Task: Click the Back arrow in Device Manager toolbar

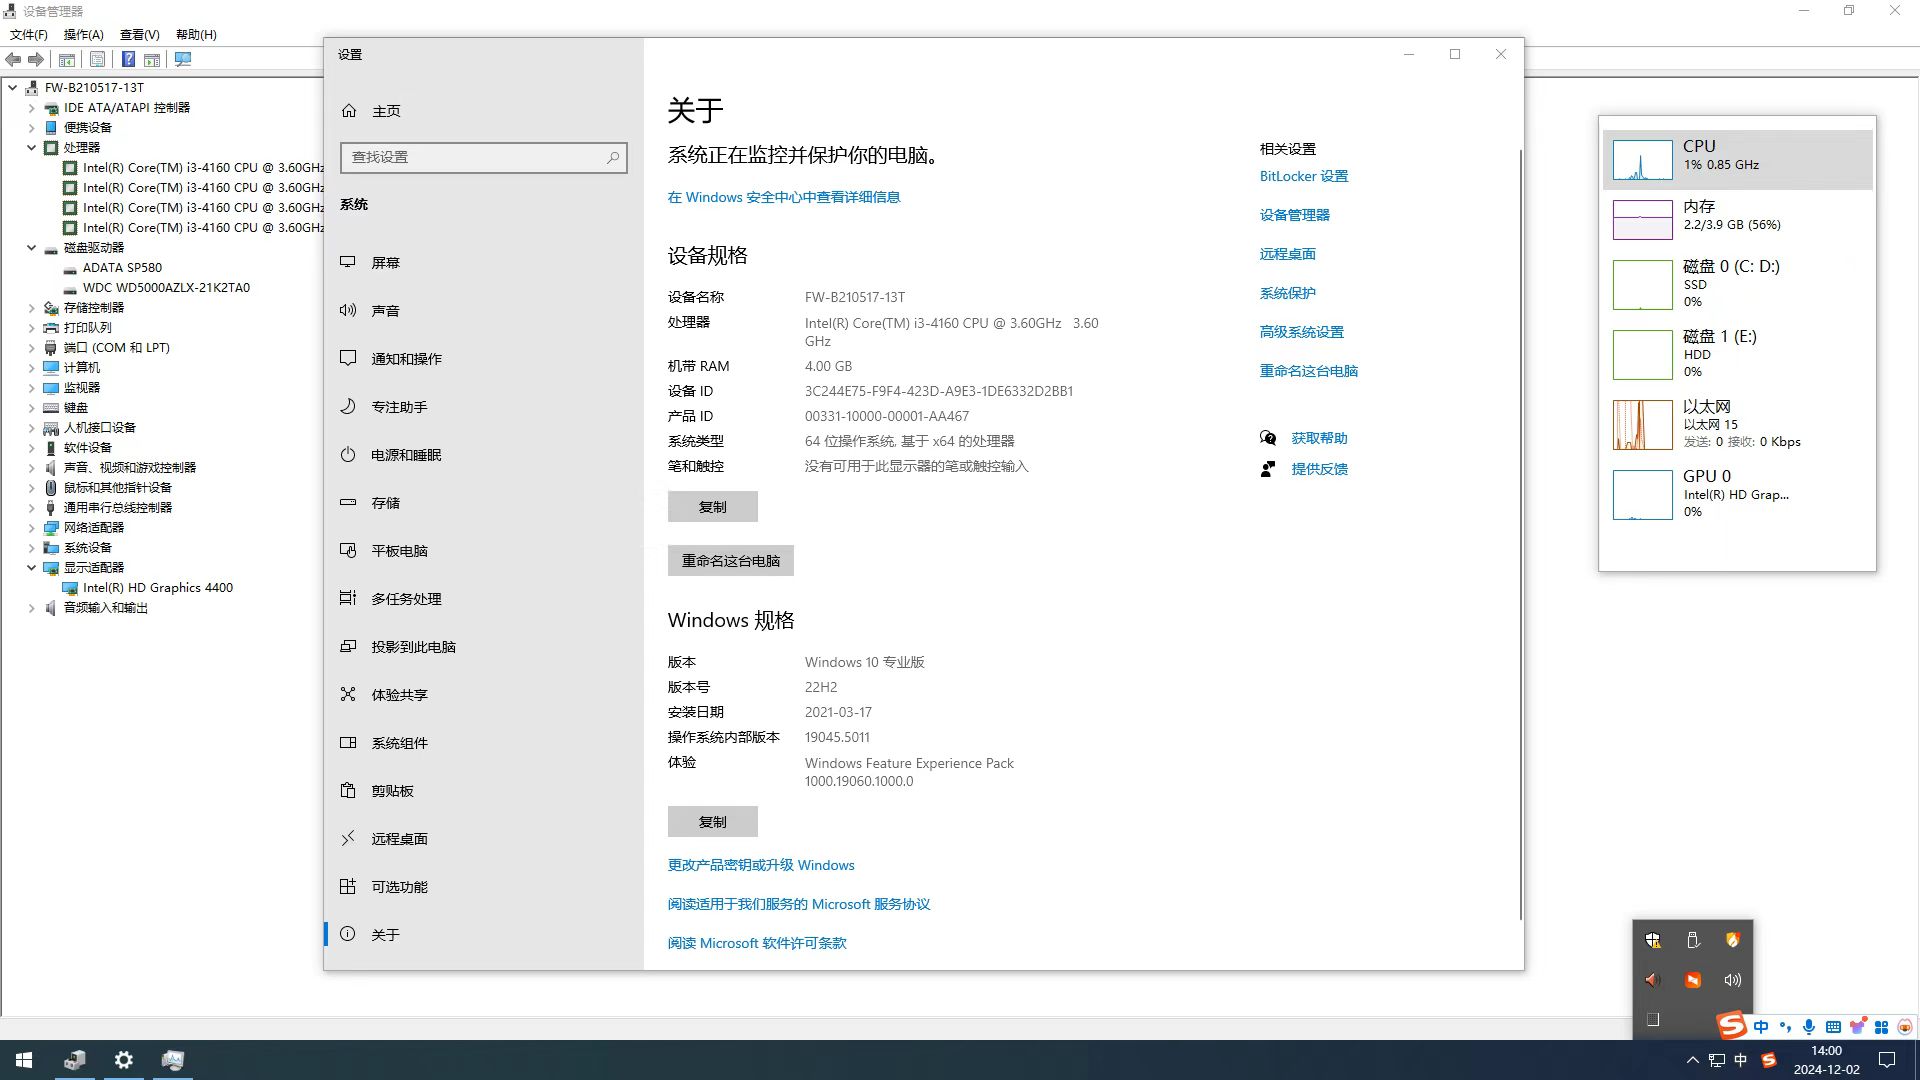Action: 13,59
